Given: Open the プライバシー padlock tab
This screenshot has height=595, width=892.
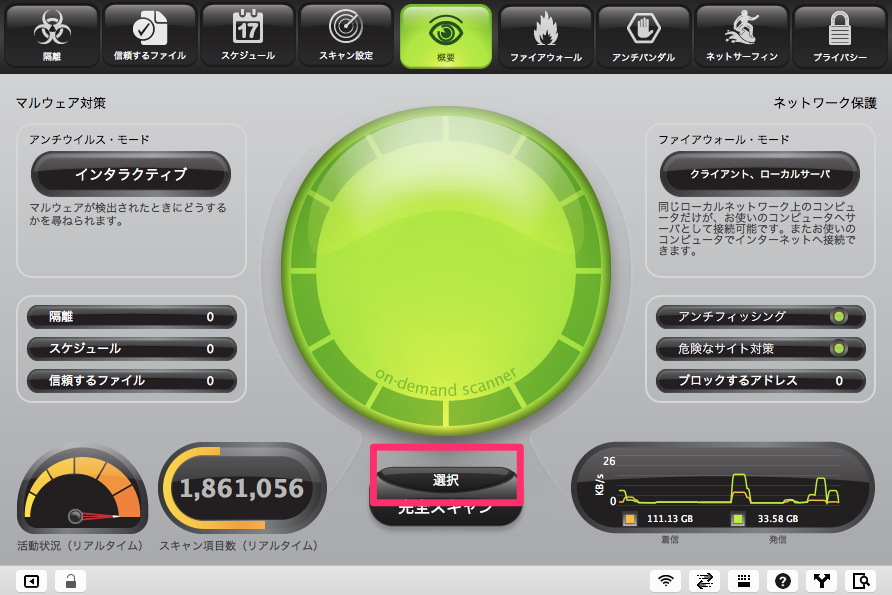Looking at the screenshot, I should tap(839, 36).
